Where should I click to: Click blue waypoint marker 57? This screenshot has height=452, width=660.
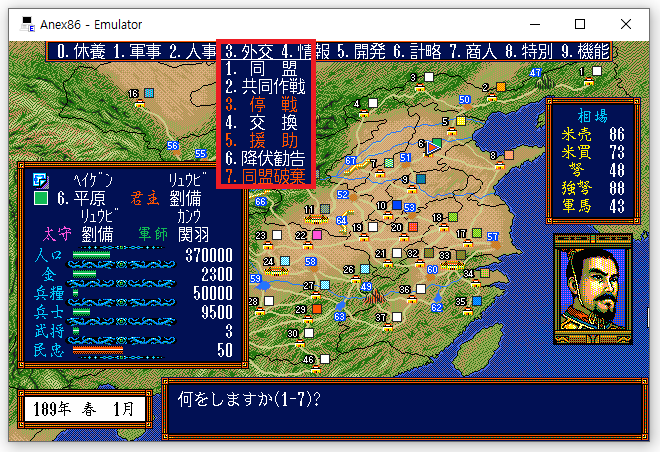[x=492, y=237]
